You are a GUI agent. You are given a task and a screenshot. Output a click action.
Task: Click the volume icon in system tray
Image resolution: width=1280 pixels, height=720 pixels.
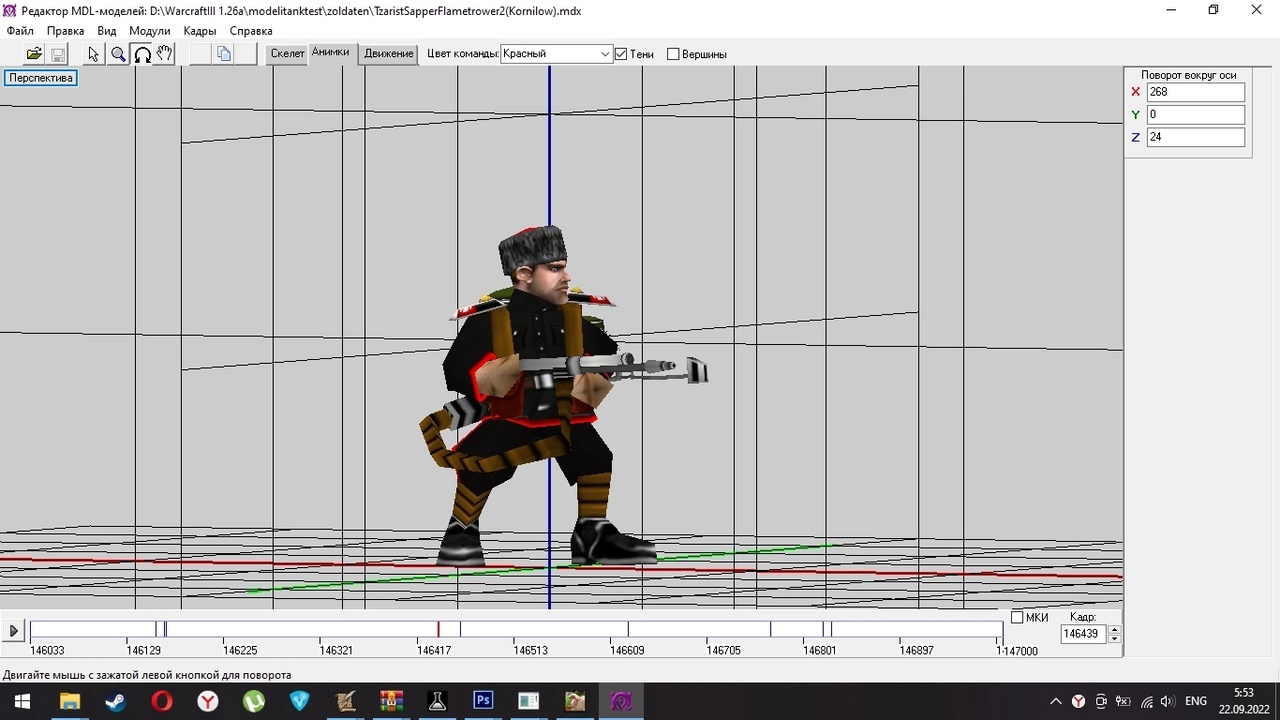tap(1167, 701)
